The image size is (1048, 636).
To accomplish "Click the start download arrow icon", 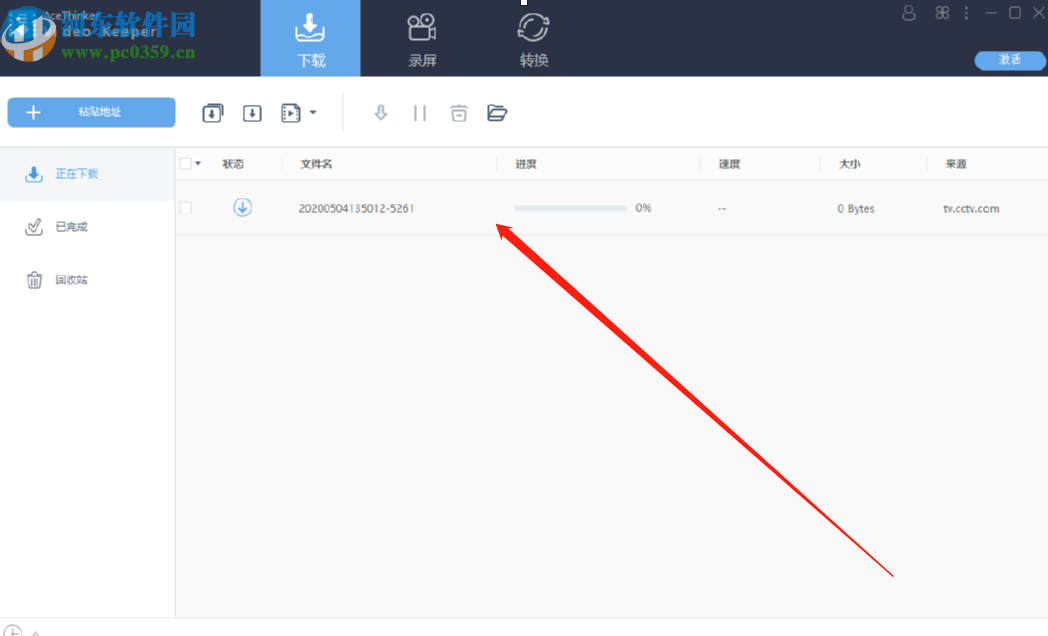I will [x=381, y=113].
